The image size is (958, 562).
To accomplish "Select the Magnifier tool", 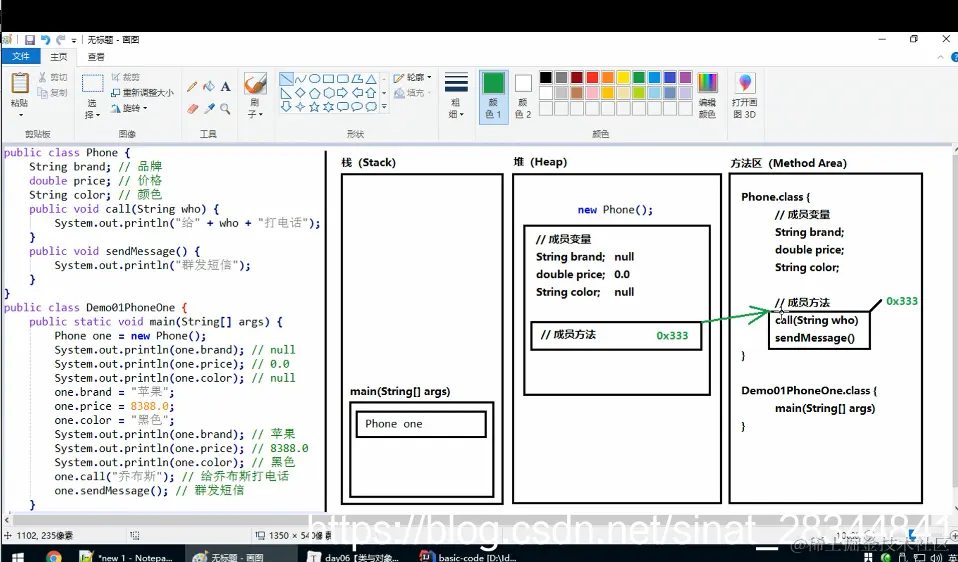I will (225, 109).
